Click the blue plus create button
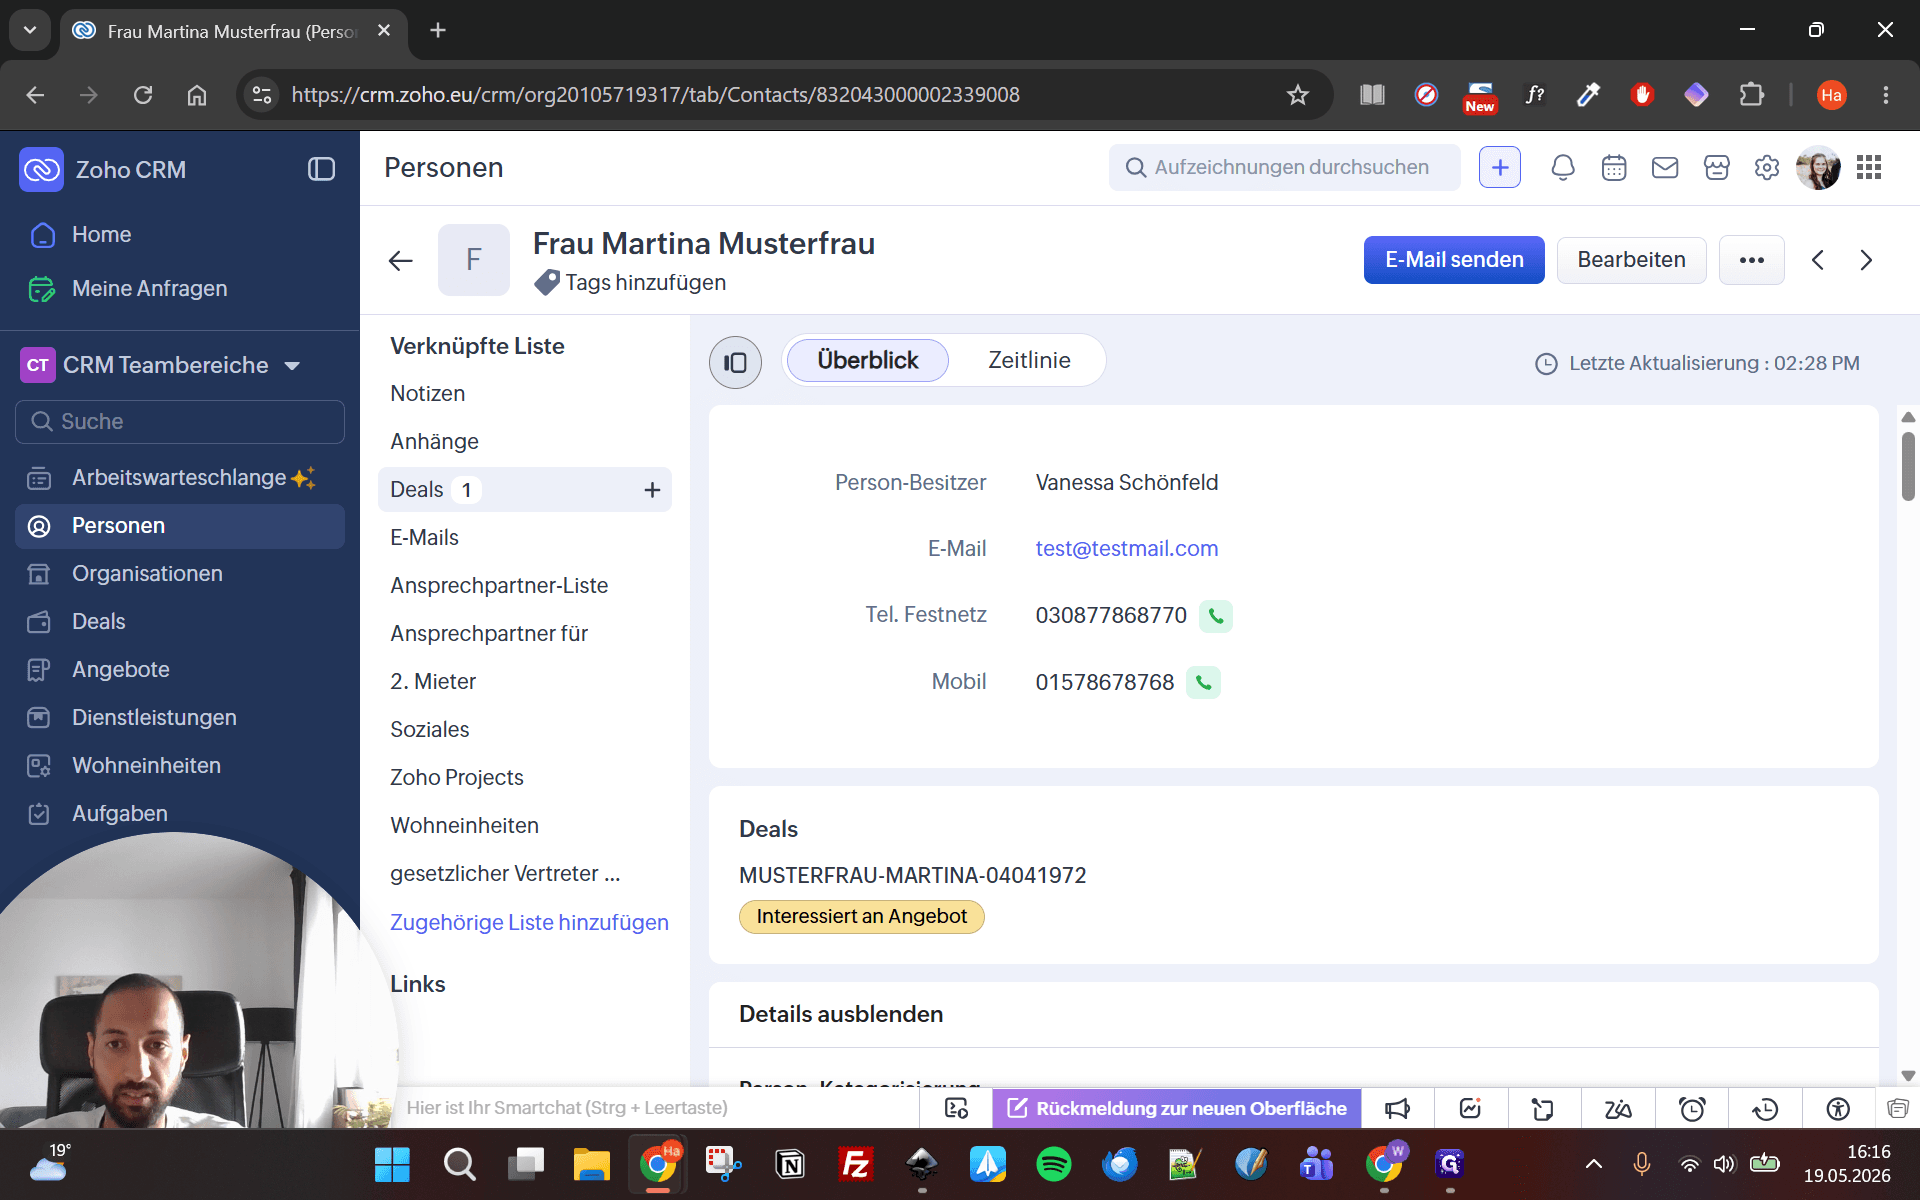 (1500, 168)
